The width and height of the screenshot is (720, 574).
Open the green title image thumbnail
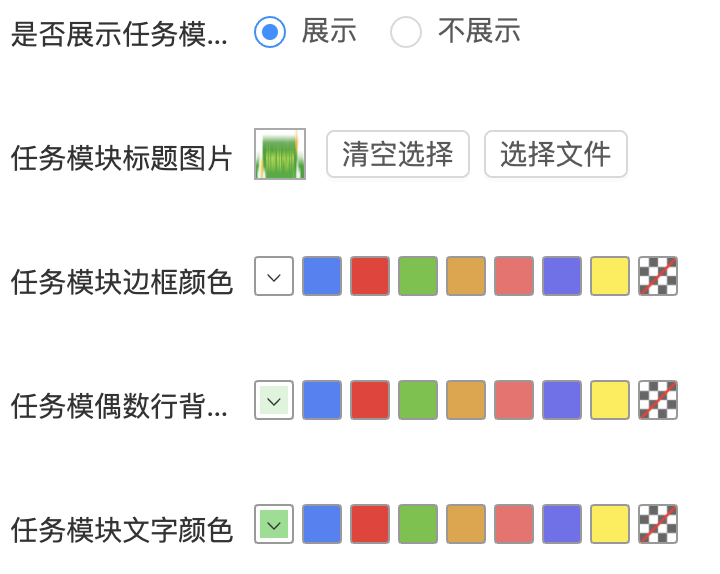(280, 154)
